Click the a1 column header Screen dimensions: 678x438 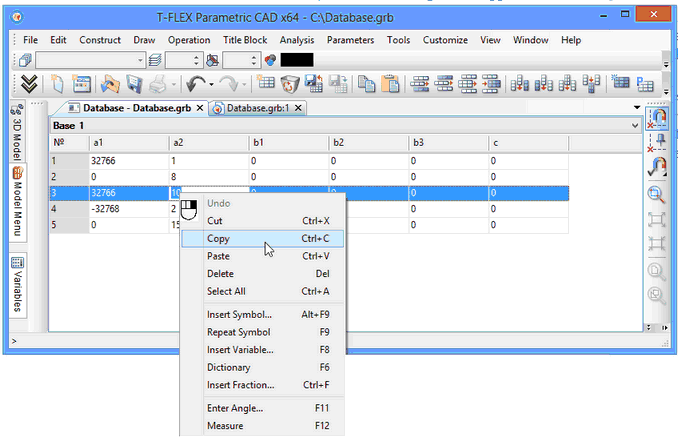point(129,143)
